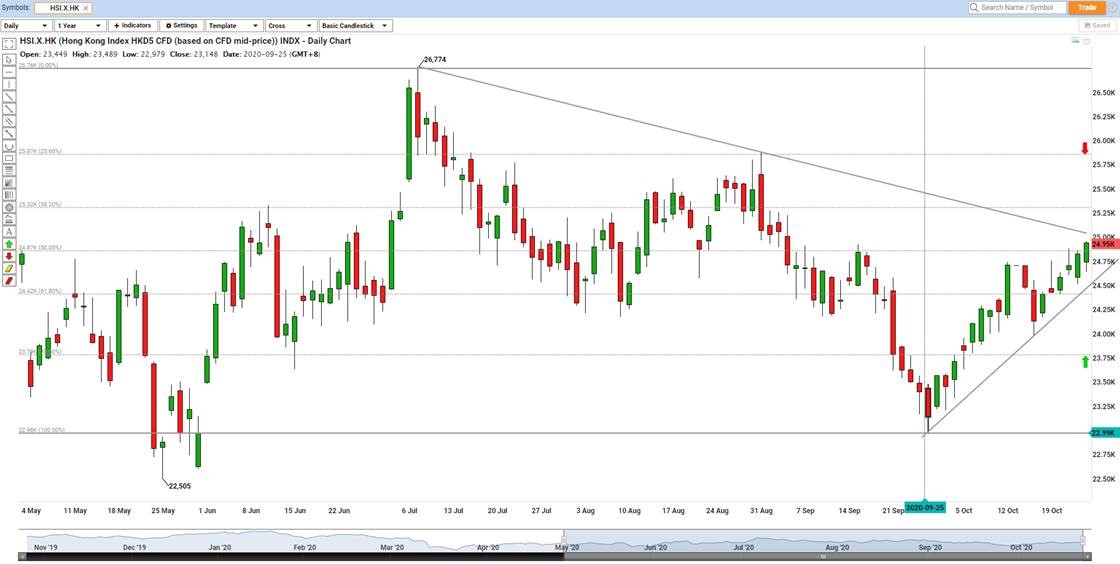Click the disk icon on Saved button

pos(1088,25)
